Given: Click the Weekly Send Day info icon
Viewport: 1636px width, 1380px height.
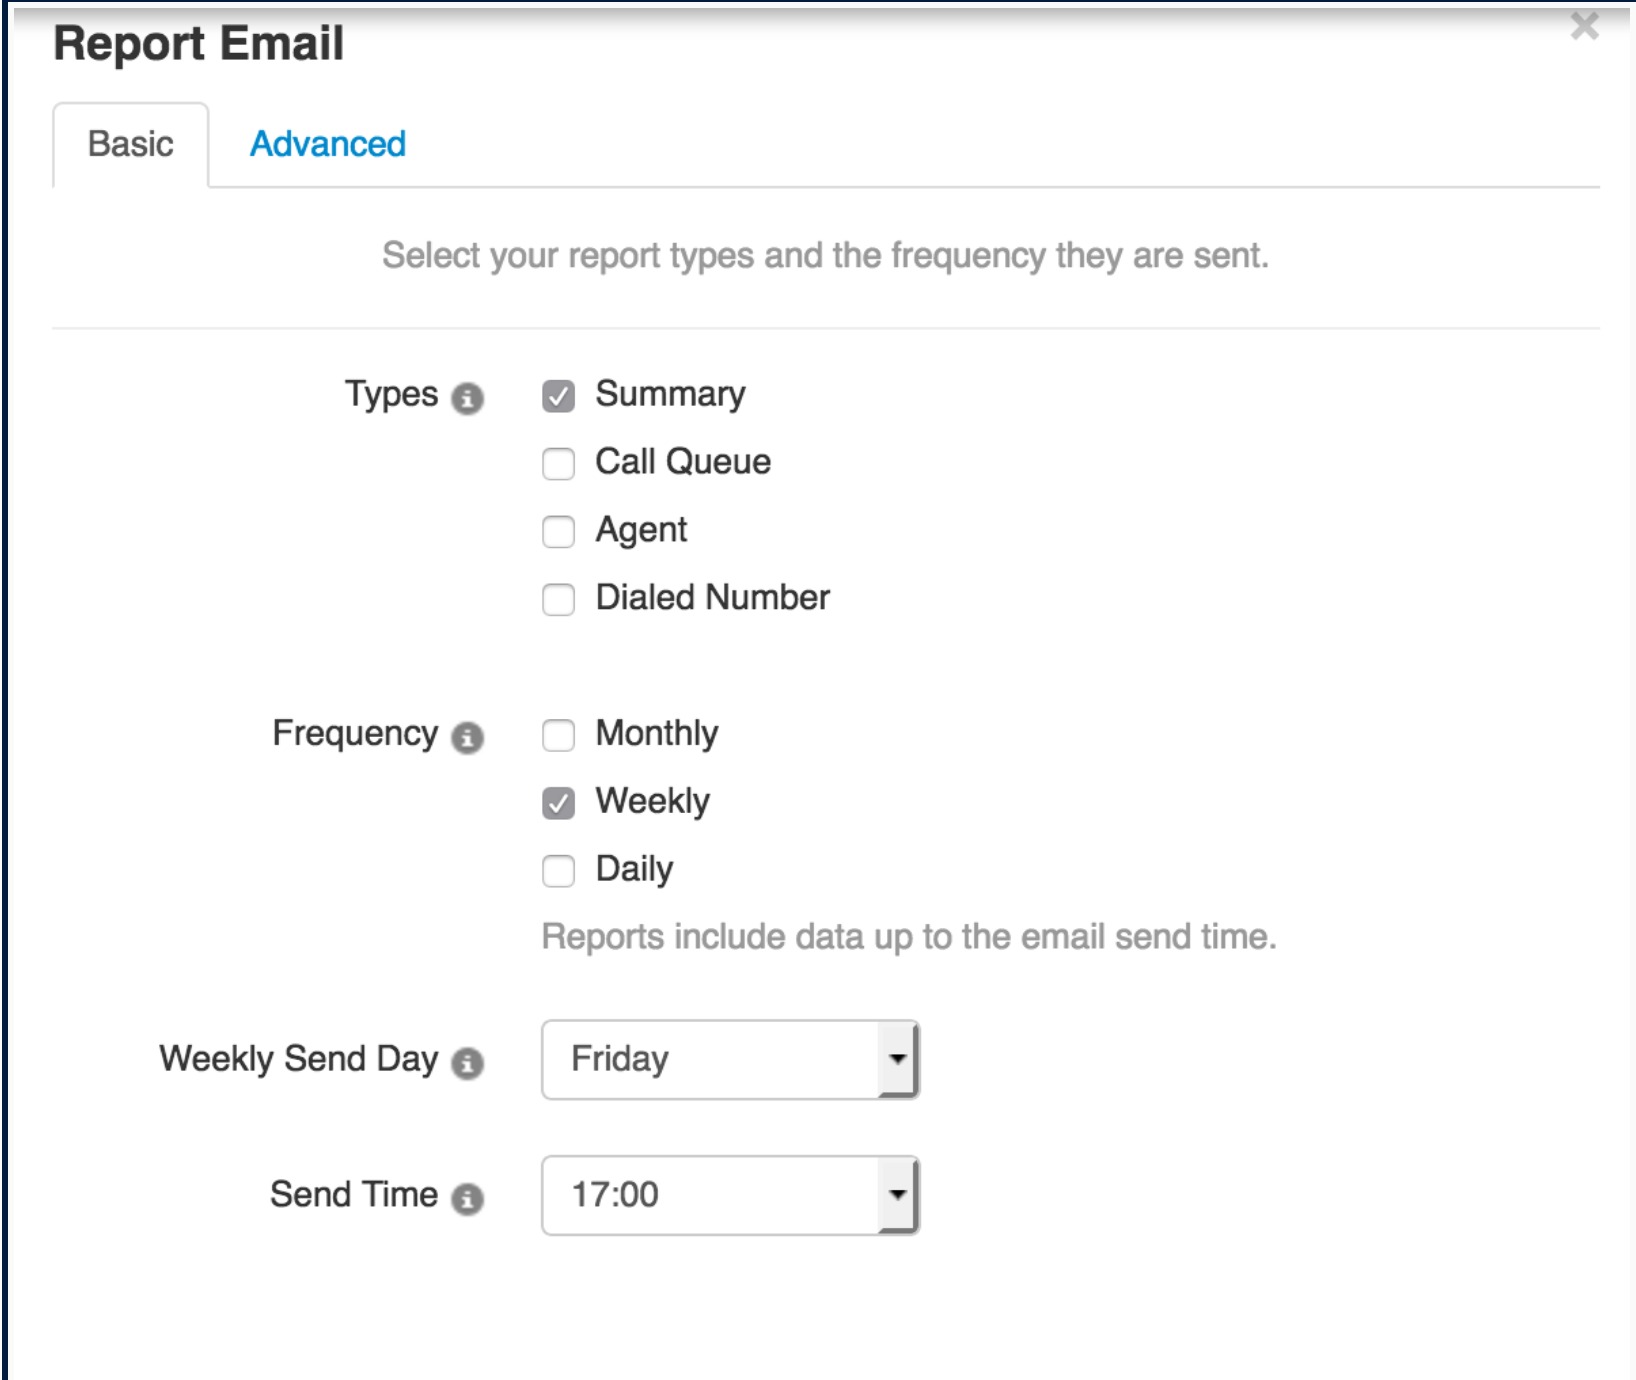Looking at the screenshot, I should [x=470, y=1063].
